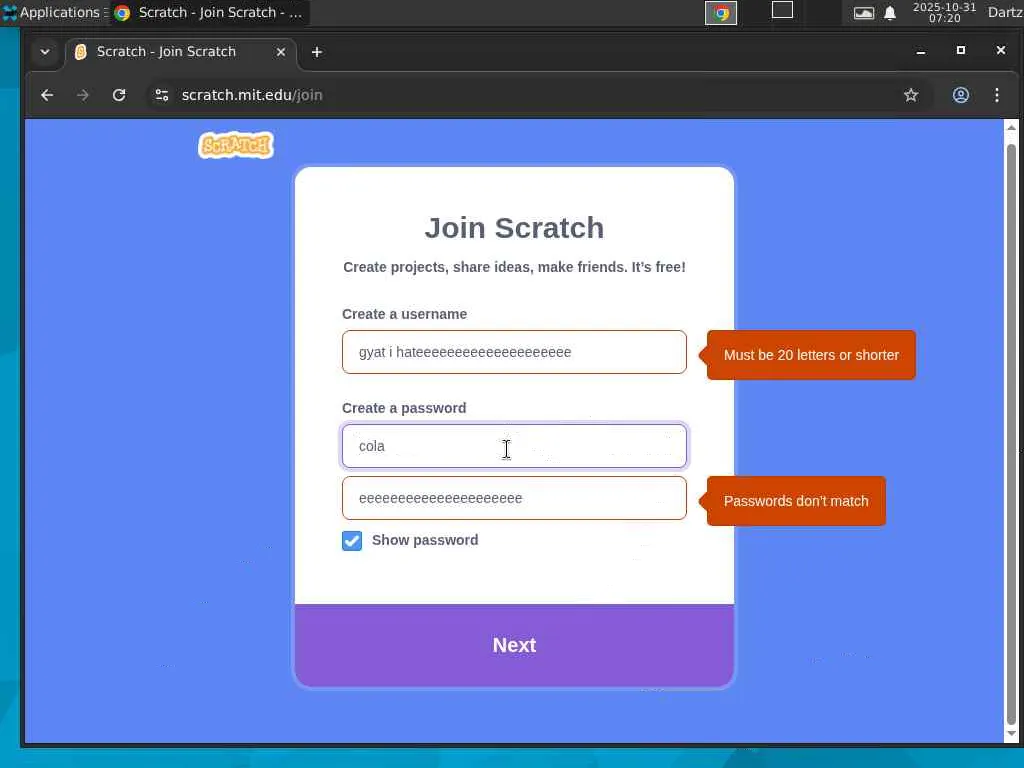The height and width of the screenshot is (768, 1024).
Task: Click the 'Must be 20 letters or shorter' message
Action: click(811, 355)
